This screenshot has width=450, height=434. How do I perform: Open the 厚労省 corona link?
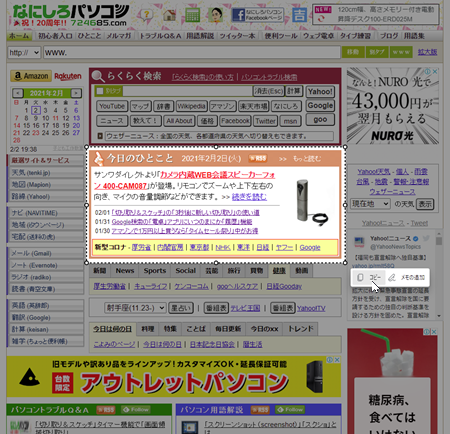[x=141, y=247]
